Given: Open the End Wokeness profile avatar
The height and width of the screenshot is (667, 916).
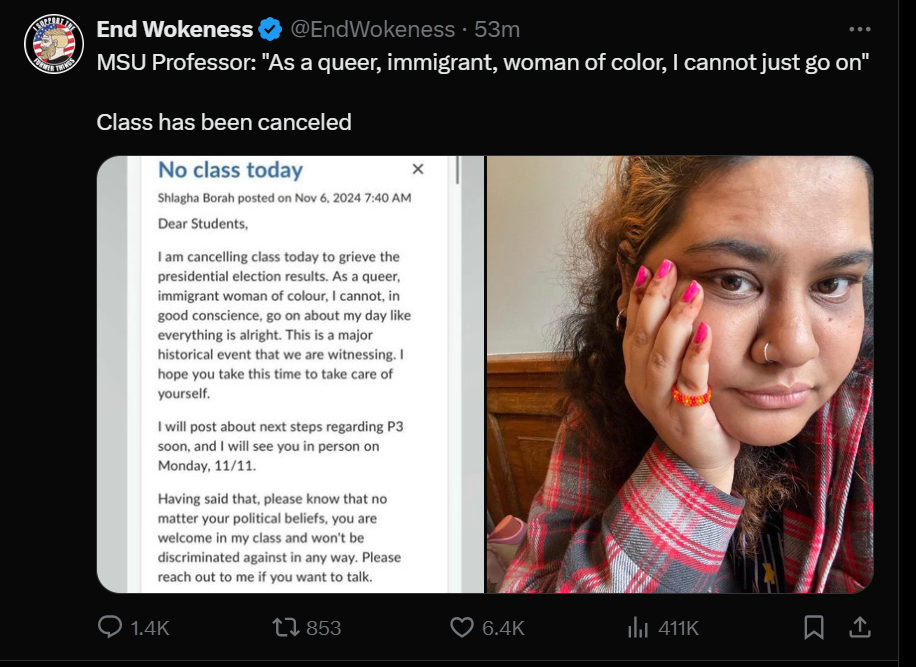Looking at the screenshot, I should click(54, 43).
